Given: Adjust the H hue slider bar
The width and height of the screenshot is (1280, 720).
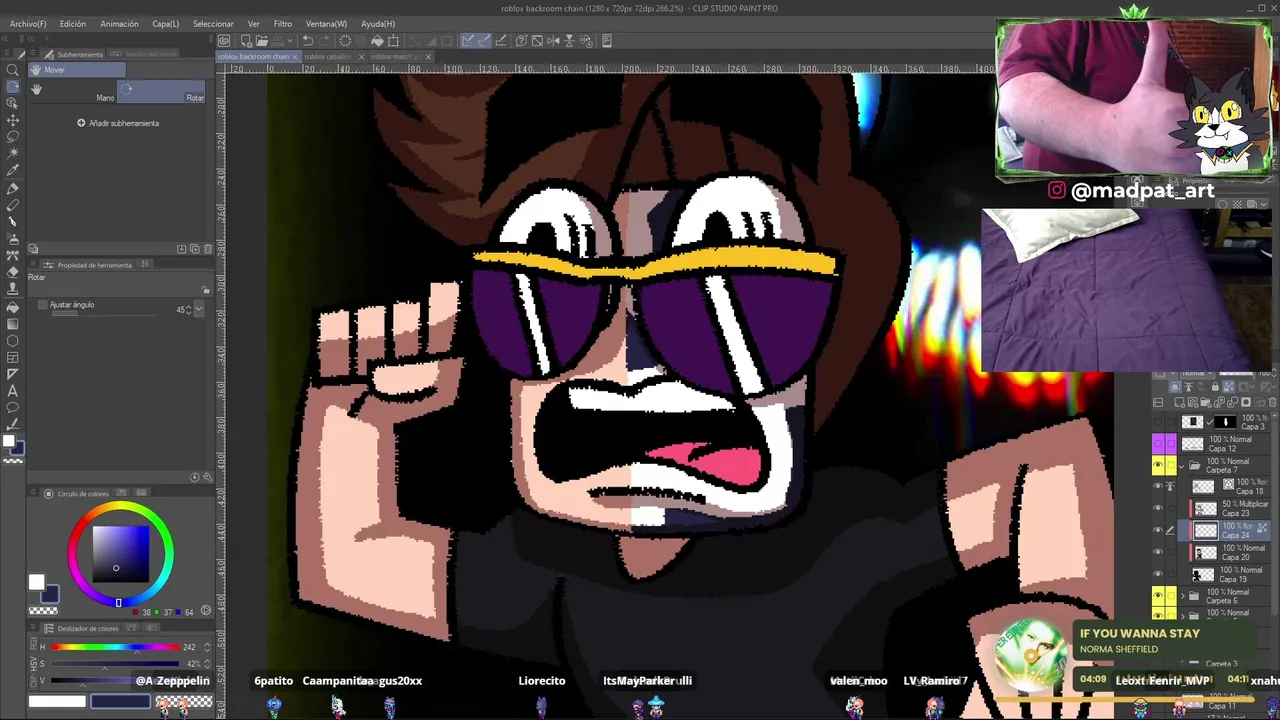Looking at the screenshot, I should (x=116, y=647).
